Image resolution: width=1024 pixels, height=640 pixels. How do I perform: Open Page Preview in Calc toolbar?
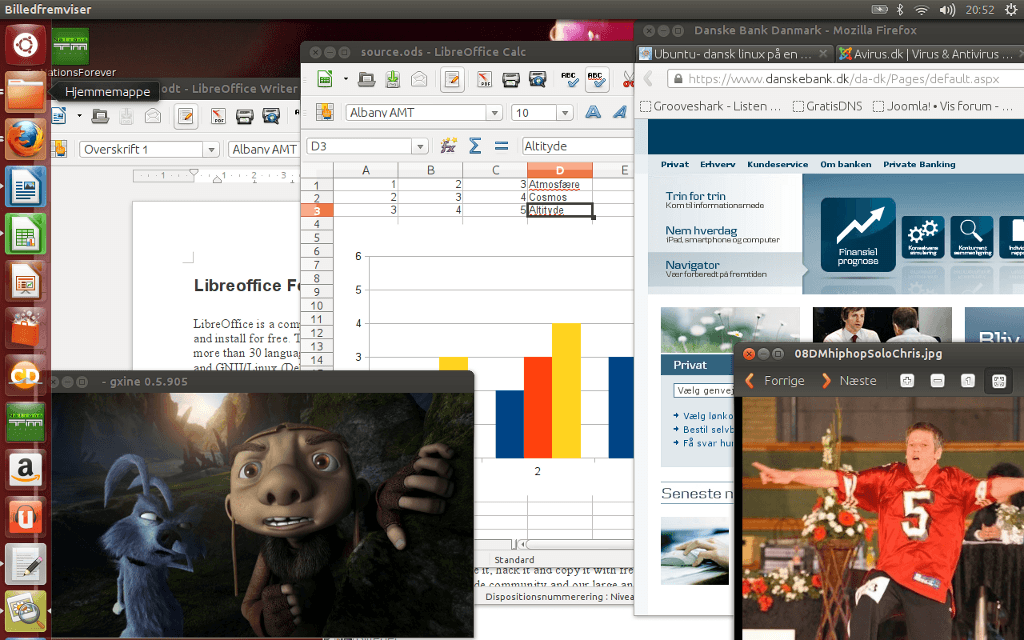point(537,79)
